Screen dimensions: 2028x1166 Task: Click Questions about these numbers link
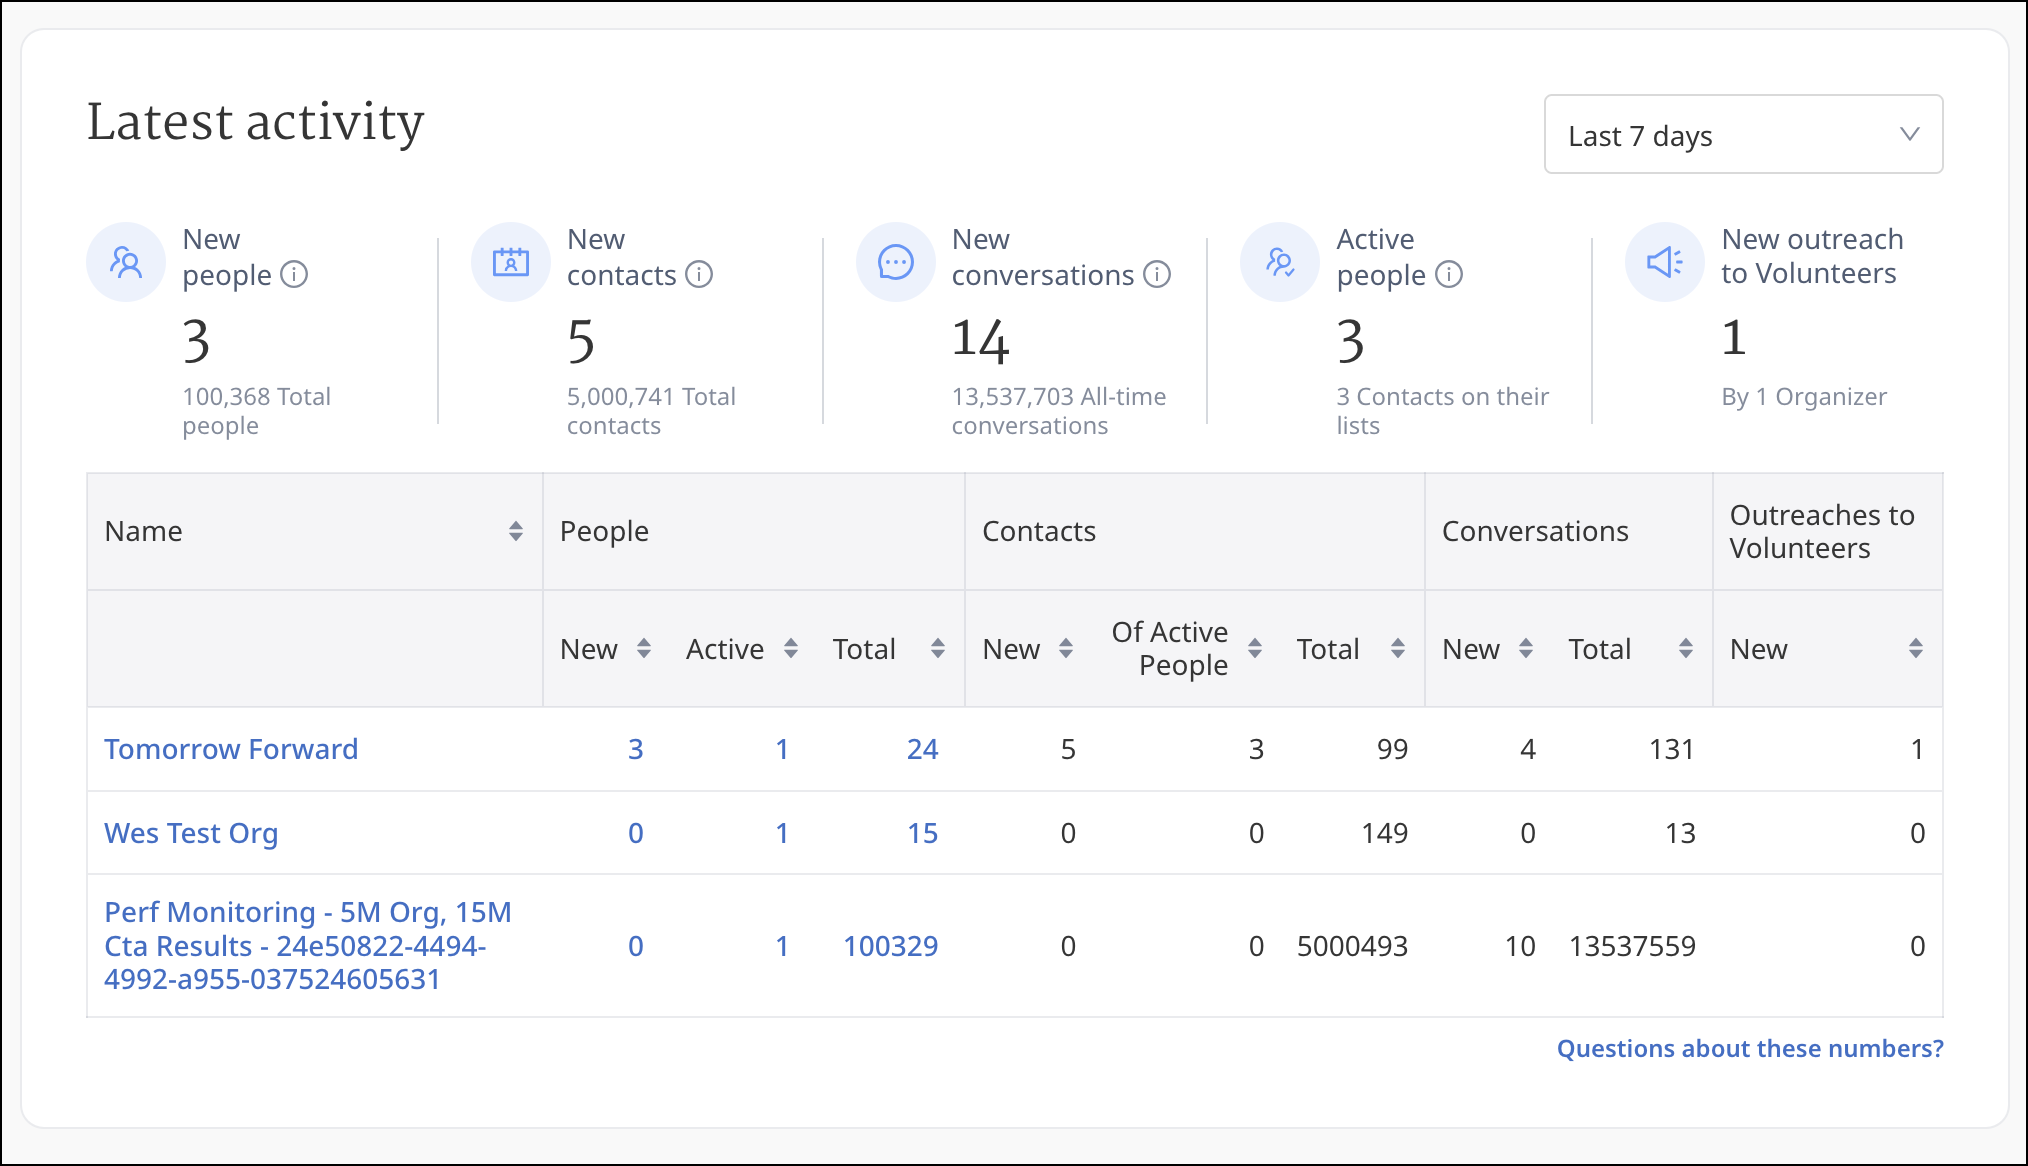pos(1750,1048)
